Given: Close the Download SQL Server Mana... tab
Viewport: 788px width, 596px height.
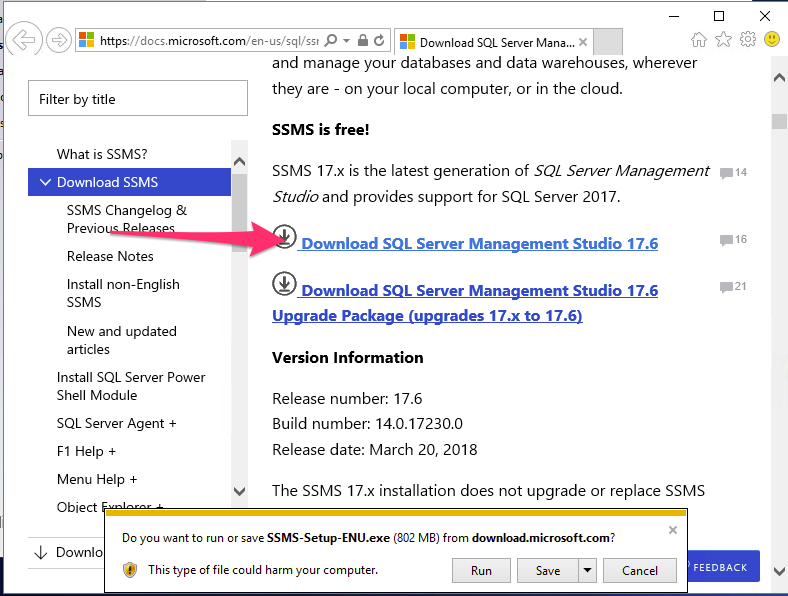Looking at the screenshot, I should (x=583, y=42).
